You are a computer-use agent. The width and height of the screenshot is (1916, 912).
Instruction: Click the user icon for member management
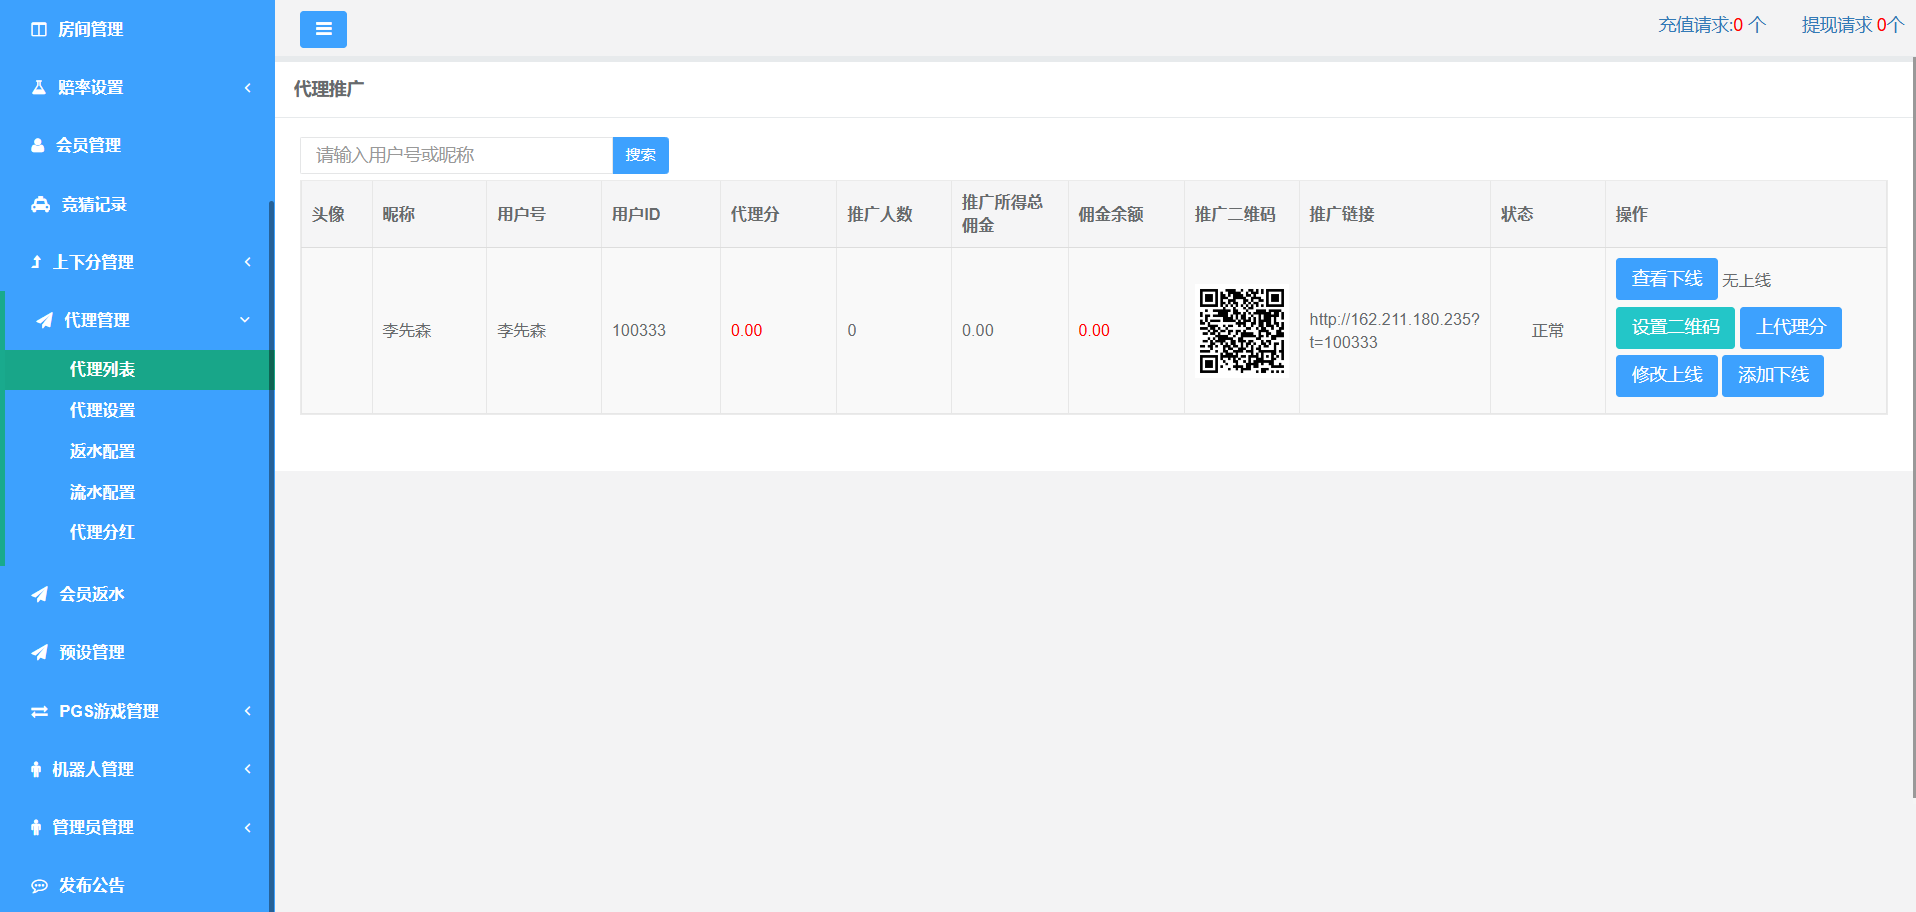(x=38, y=146)
